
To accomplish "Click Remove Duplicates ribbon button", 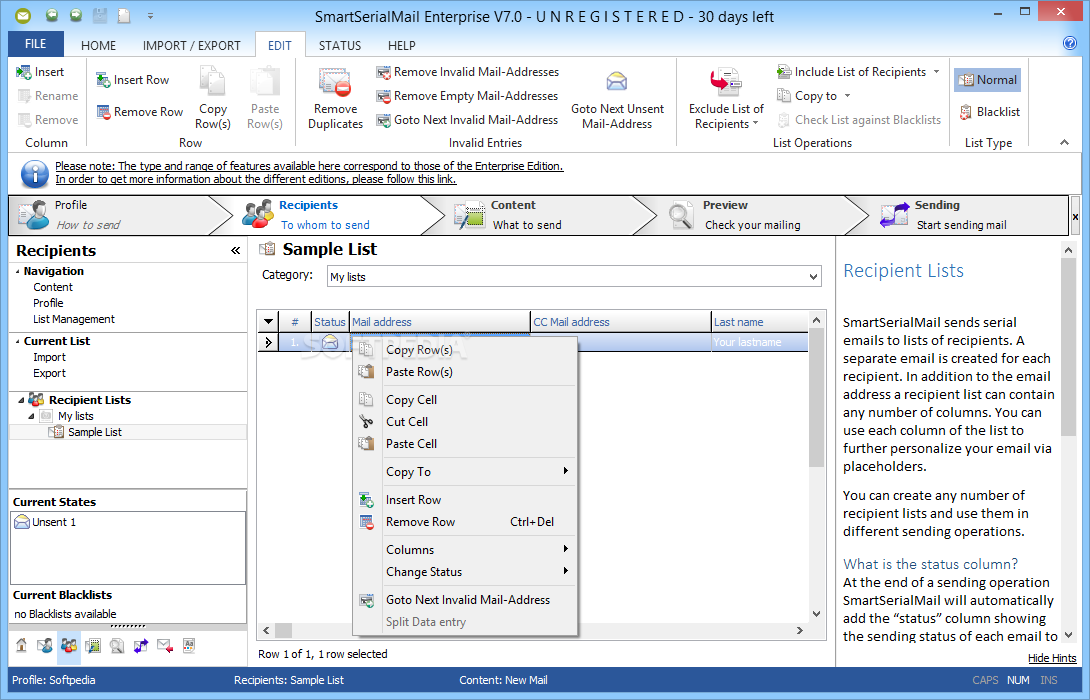I will tap(335, 98).
